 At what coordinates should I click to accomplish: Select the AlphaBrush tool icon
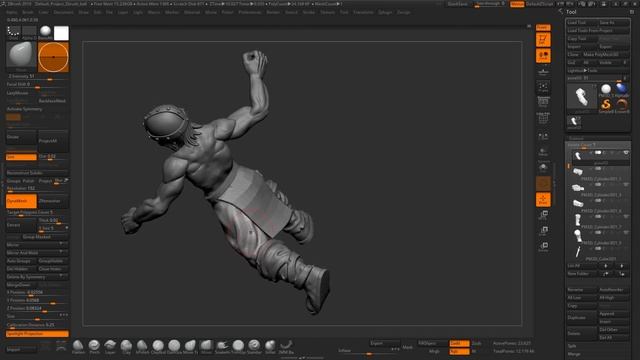coord(622,91)
